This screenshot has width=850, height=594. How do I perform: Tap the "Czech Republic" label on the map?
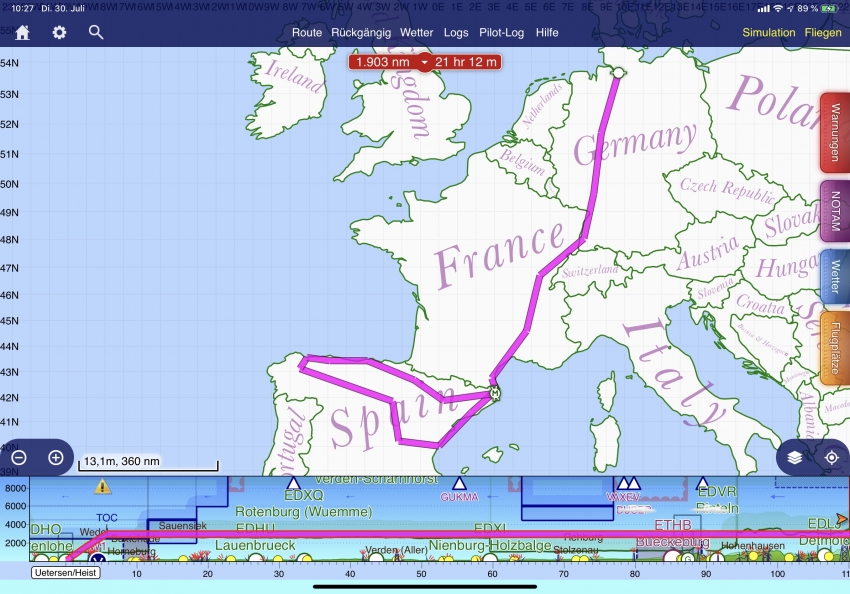(x=727, y=191)
